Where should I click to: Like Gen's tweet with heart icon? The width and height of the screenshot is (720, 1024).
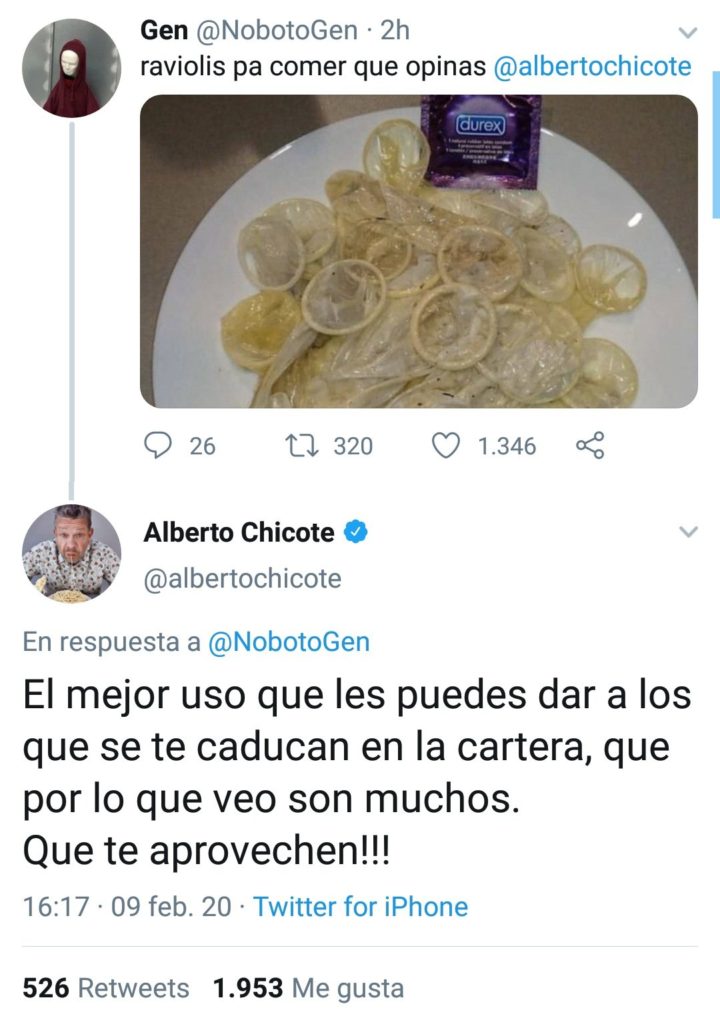[446, 445]
